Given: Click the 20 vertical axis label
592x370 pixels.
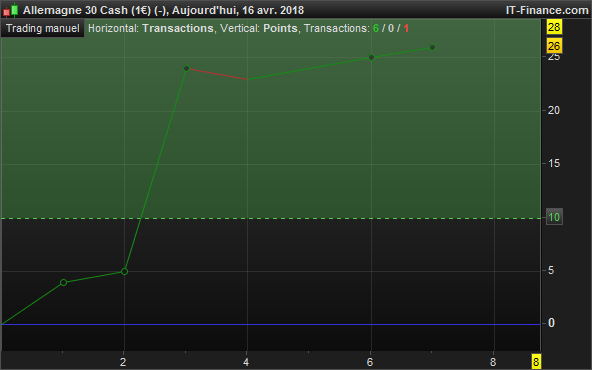Looking at the screenshot, I should 554,110.
